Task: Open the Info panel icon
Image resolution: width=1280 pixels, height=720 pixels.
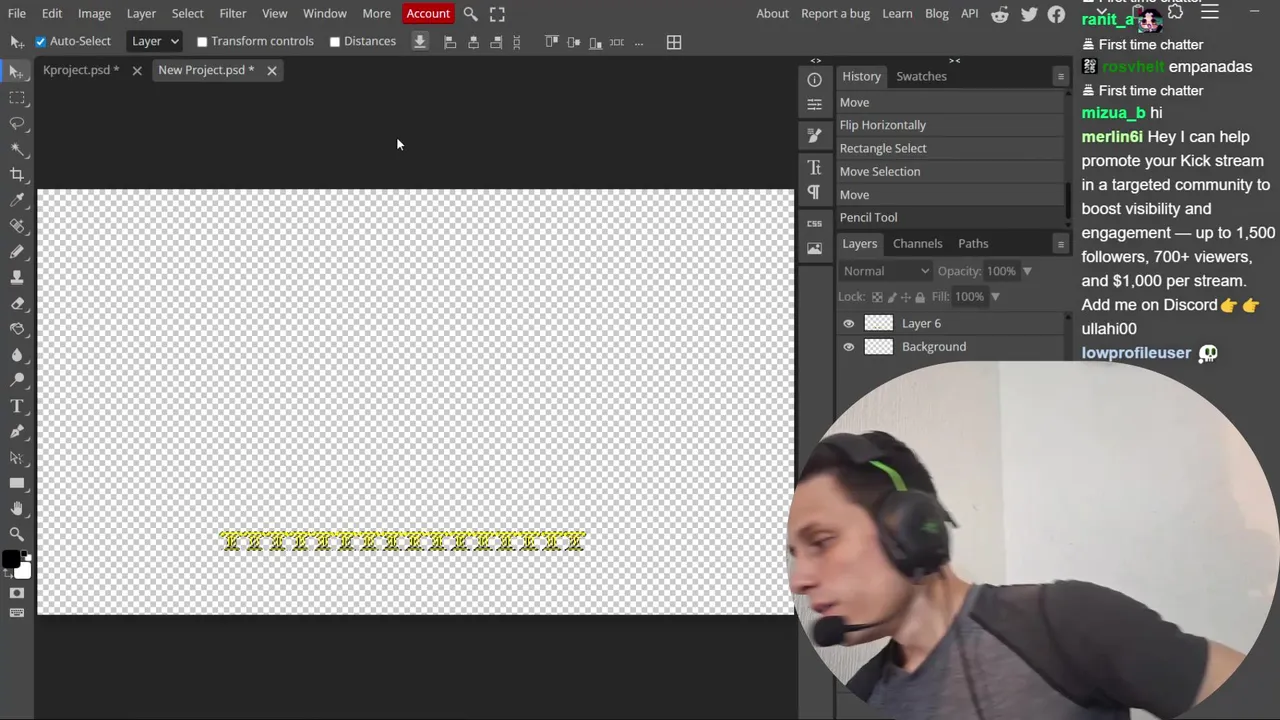Action: pyautogui.click(x=815, y=80)
